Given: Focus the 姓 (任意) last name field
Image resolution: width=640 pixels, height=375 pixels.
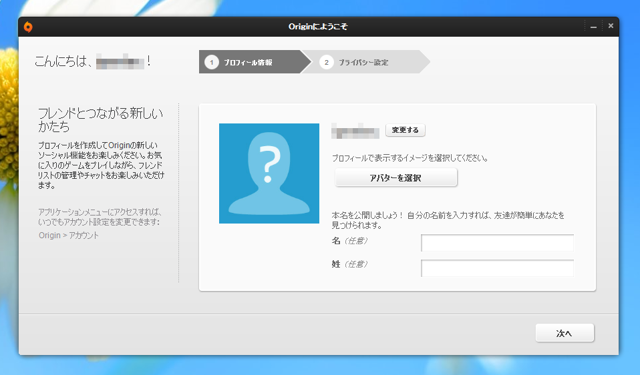Looking at the screenshot, I should (497, 268).
